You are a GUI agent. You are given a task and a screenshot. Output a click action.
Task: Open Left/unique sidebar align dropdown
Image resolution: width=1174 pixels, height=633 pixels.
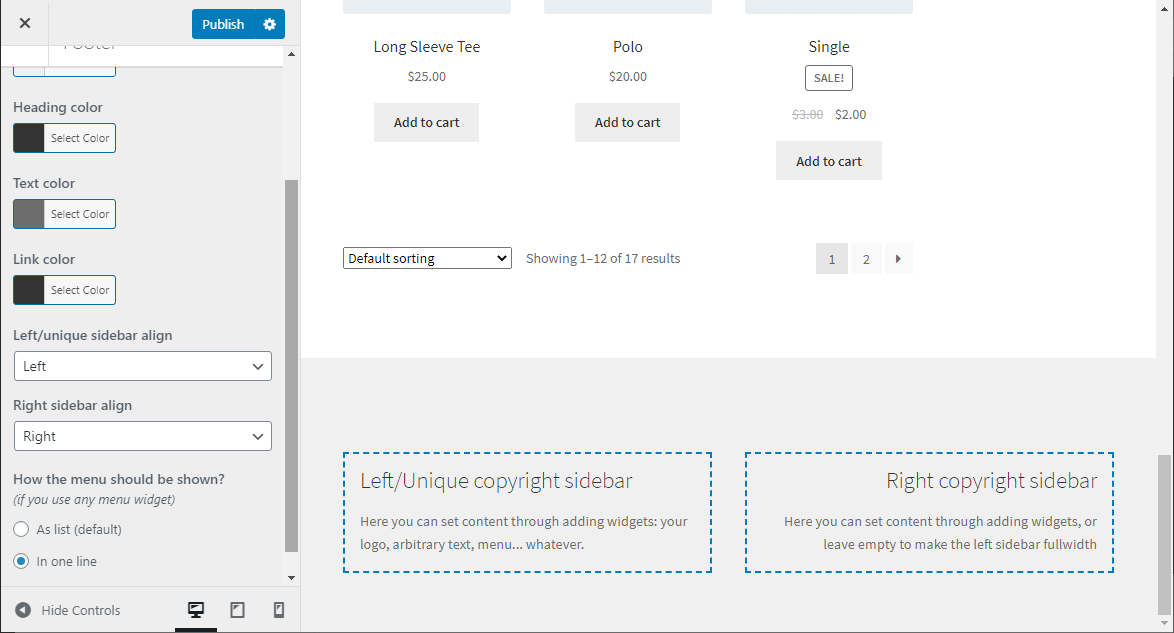[x=143, y=366]
